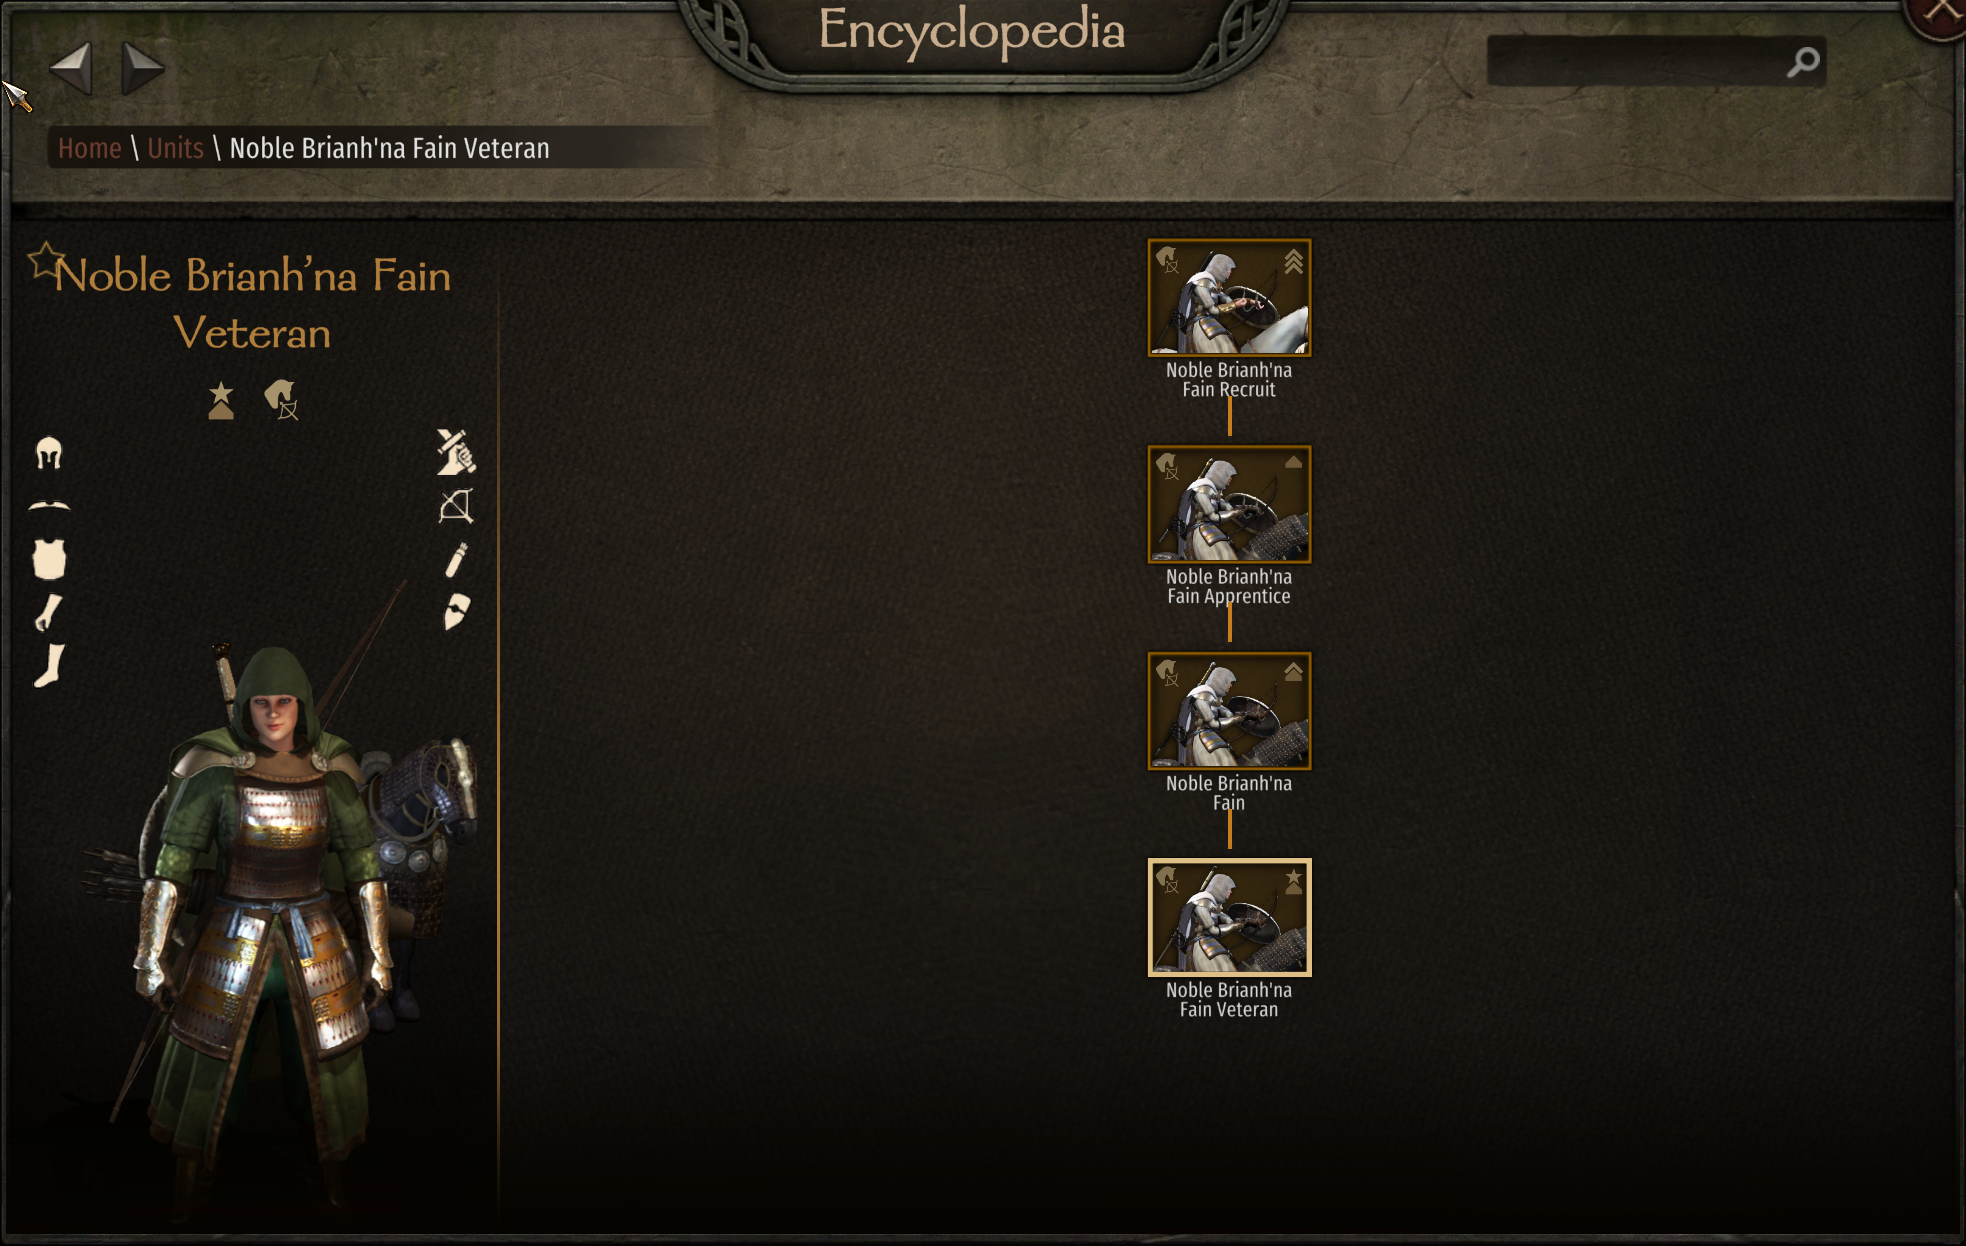Open Noble Brianh'na Fain Apprentice thumbnail
This screenshot has height=1246, width=1966.
tap(1229, 504)
